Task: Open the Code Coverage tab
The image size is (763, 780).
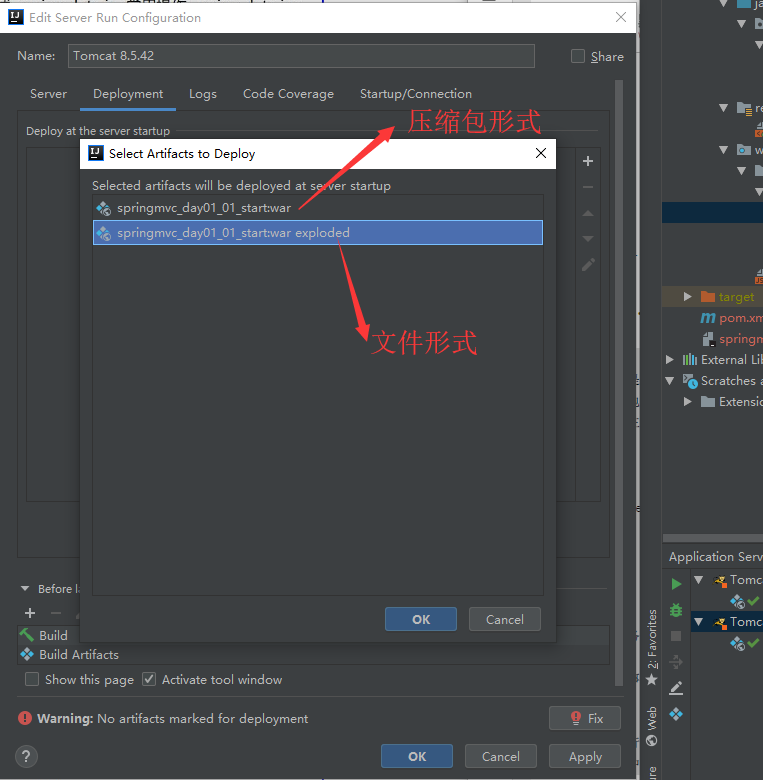Action: (288, 94)
